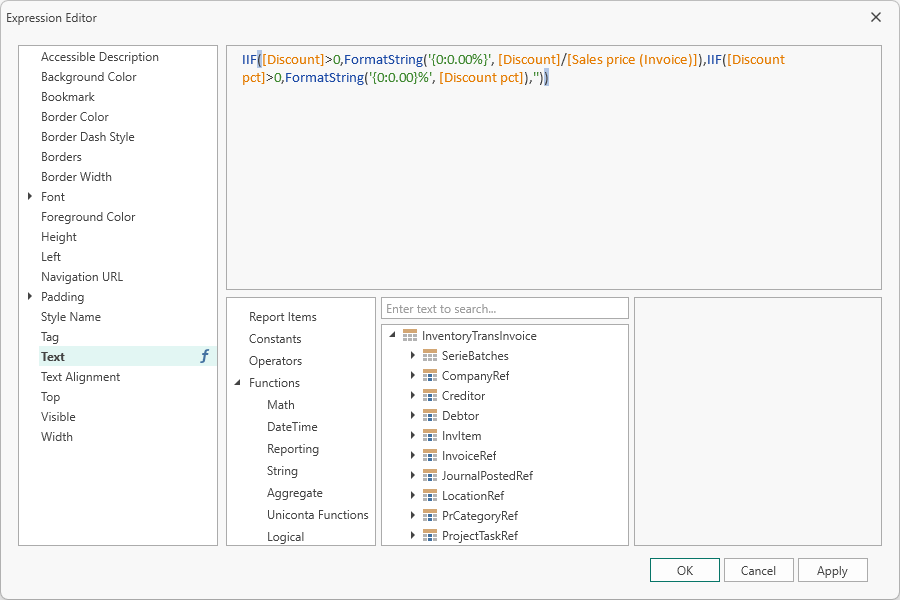Viewport: 900px width, 600px height.
Task: Open the Aggregate functions list
Action: pos(294,493)
